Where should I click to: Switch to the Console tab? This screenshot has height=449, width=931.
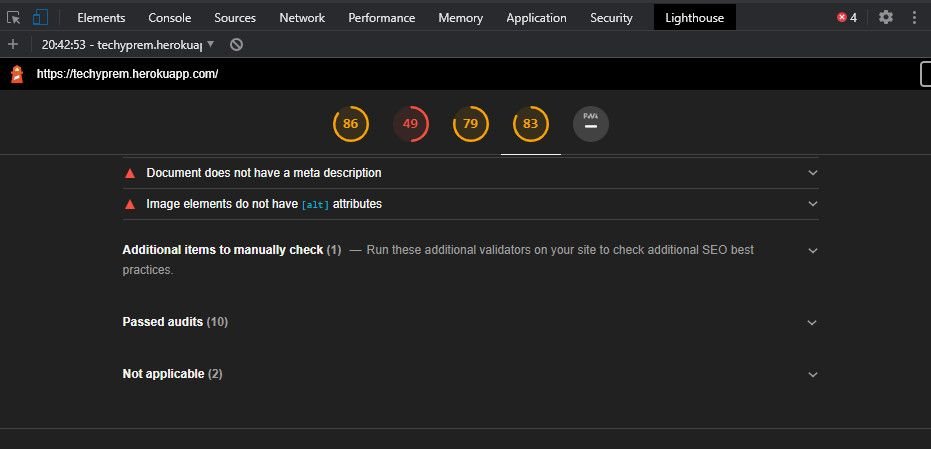click(169, 18)
